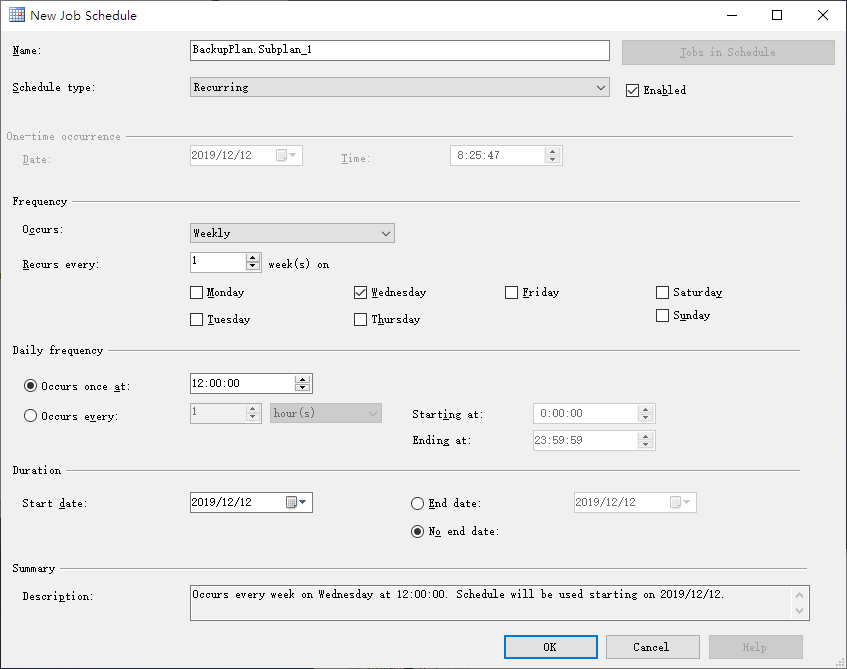Check the Saturday checkbox

tap(662, 292)
